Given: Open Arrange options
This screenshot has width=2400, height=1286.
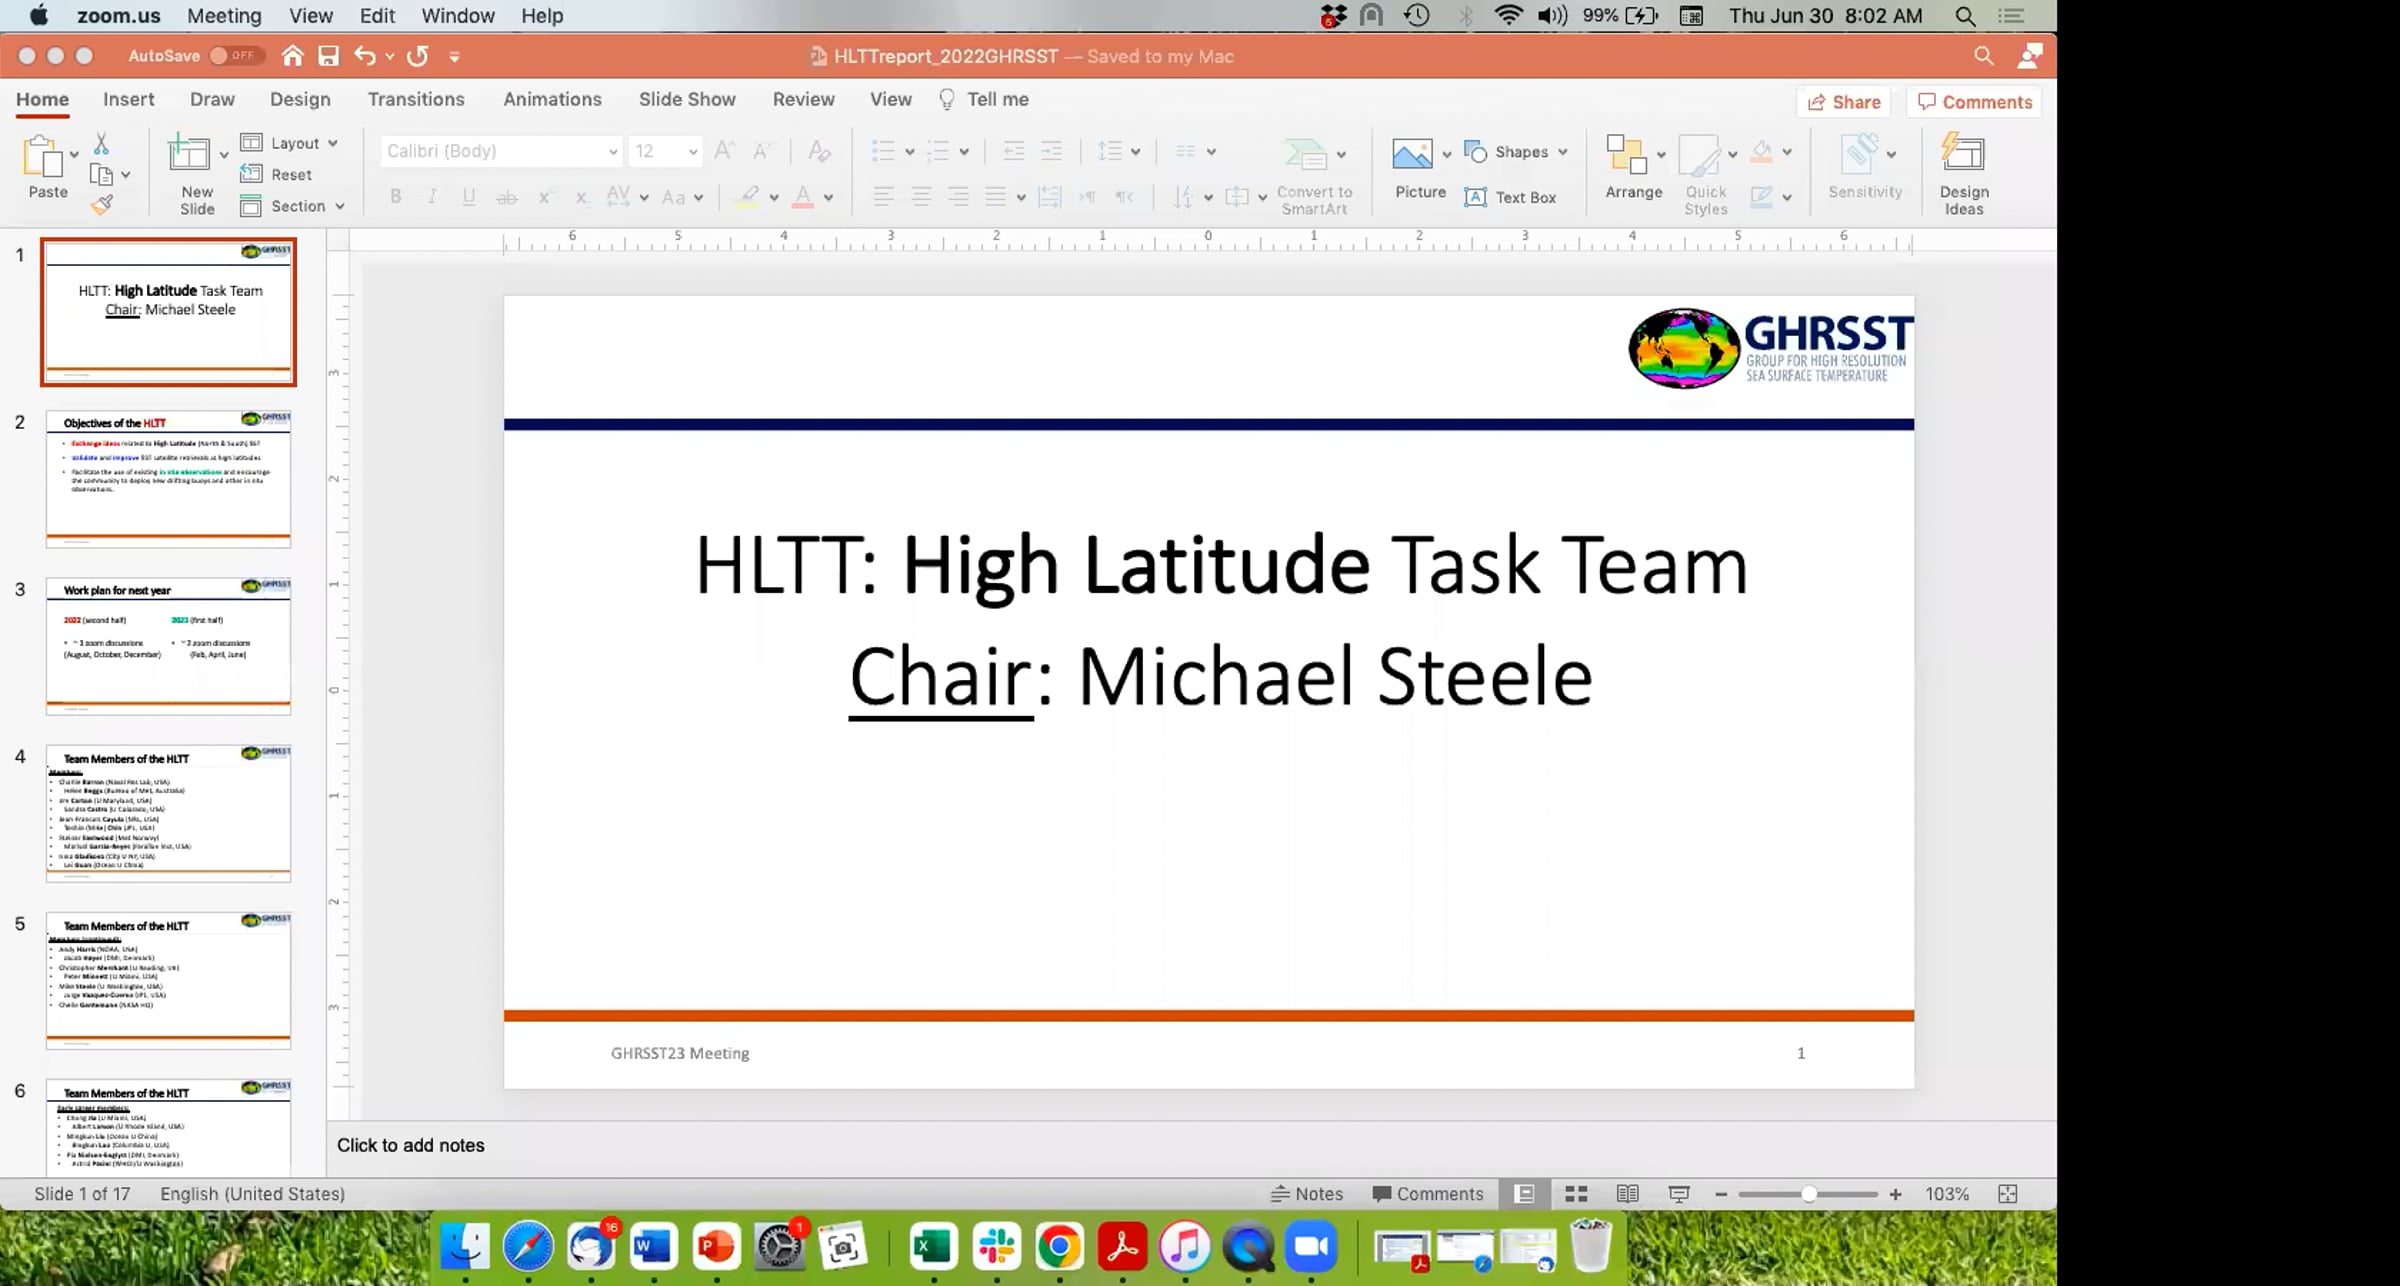Looking at the screenshot, I should pos(1633,168).
